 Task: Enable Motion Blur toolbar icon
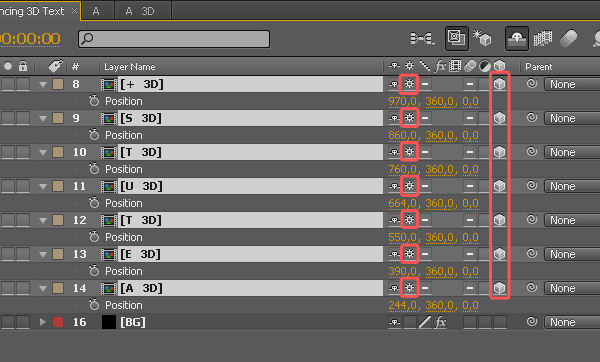coord(569,39)
